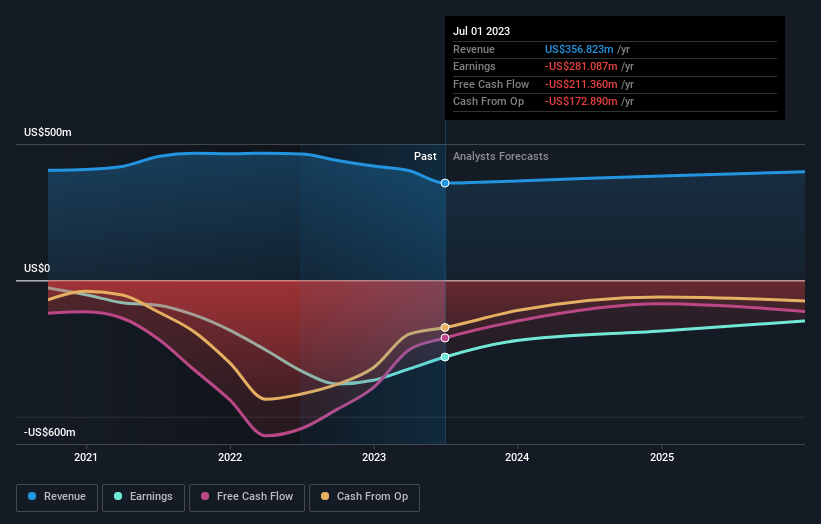The width and height of the screenshot is (821, 524).
Task: Click the Earnings row label in tooltip
Action: click(474, 66)
